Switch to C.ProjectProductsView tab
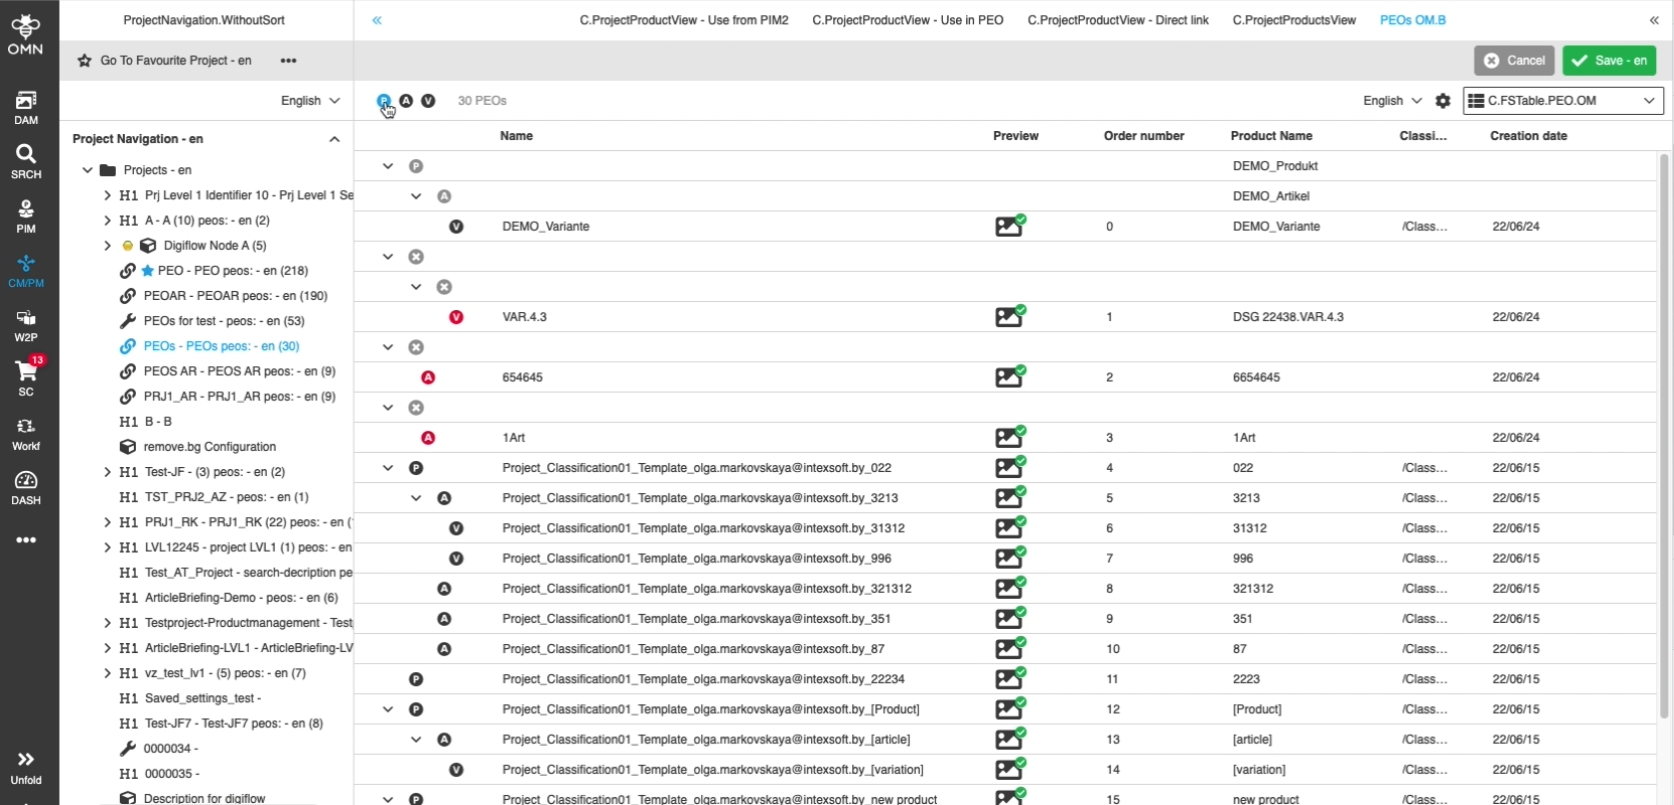The width and height of the screenshot is (1674, 805). 1294,20
